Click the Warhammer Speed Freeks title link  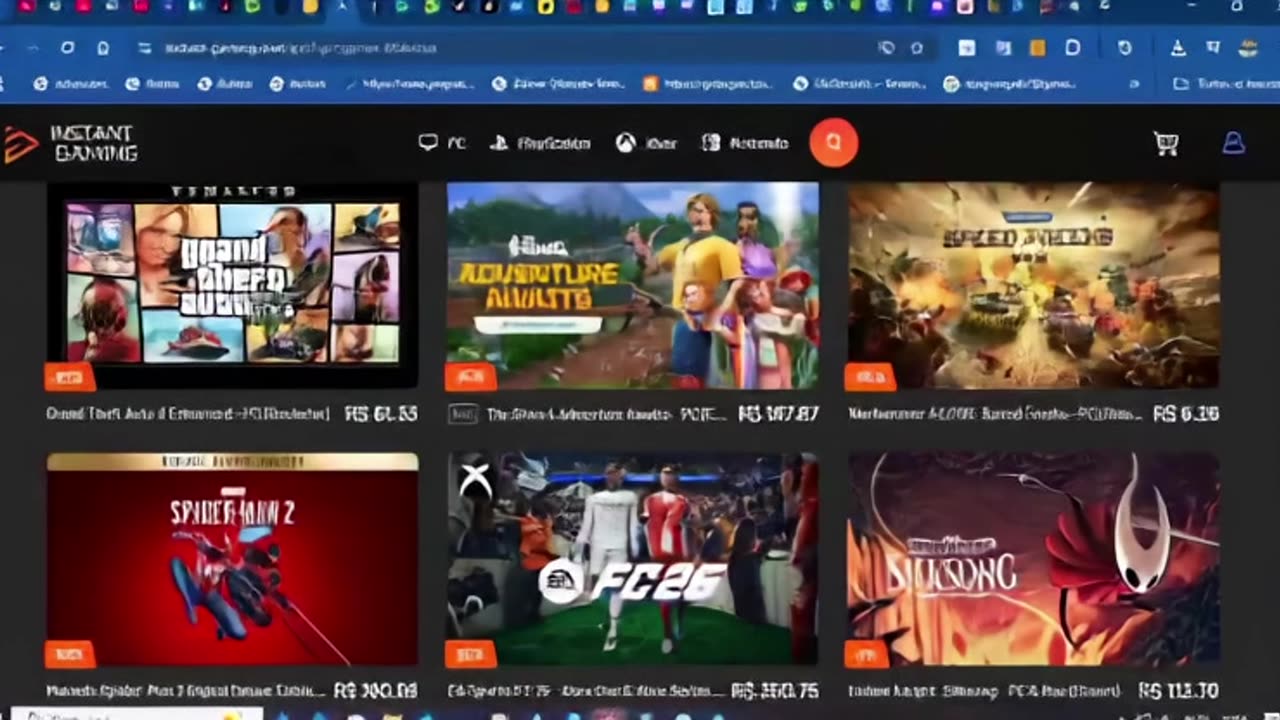(994, 414)
